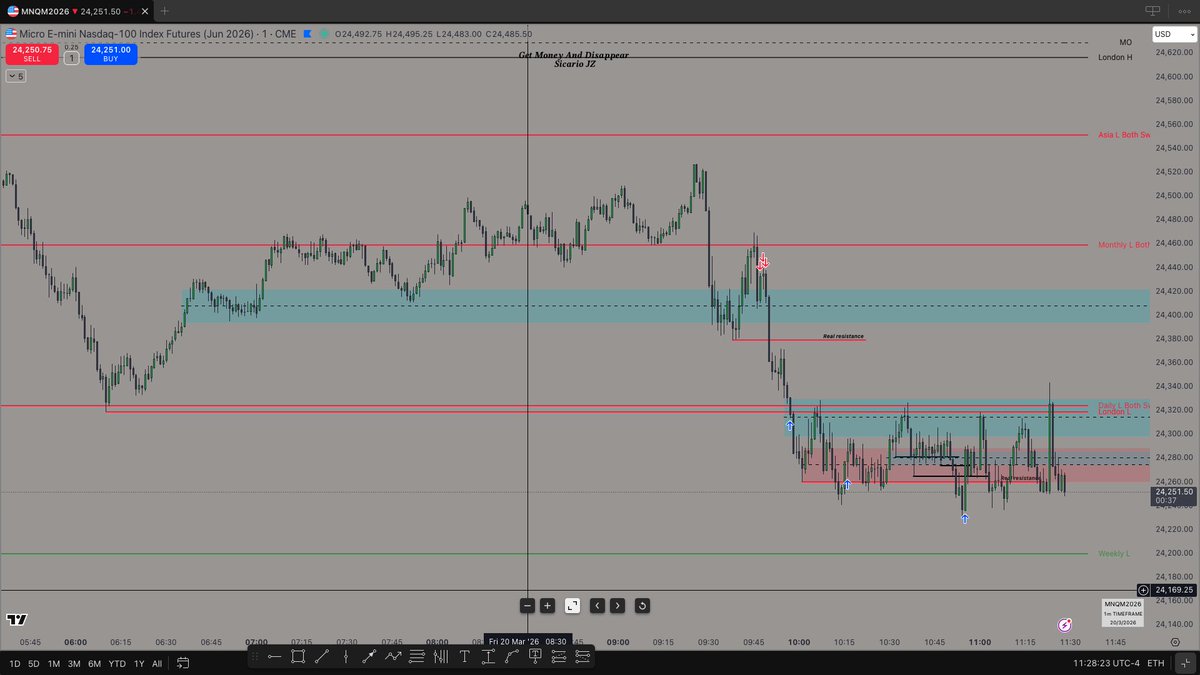Reset the chart view
The image size is (1200, 675).
click(x=642, y=605)
